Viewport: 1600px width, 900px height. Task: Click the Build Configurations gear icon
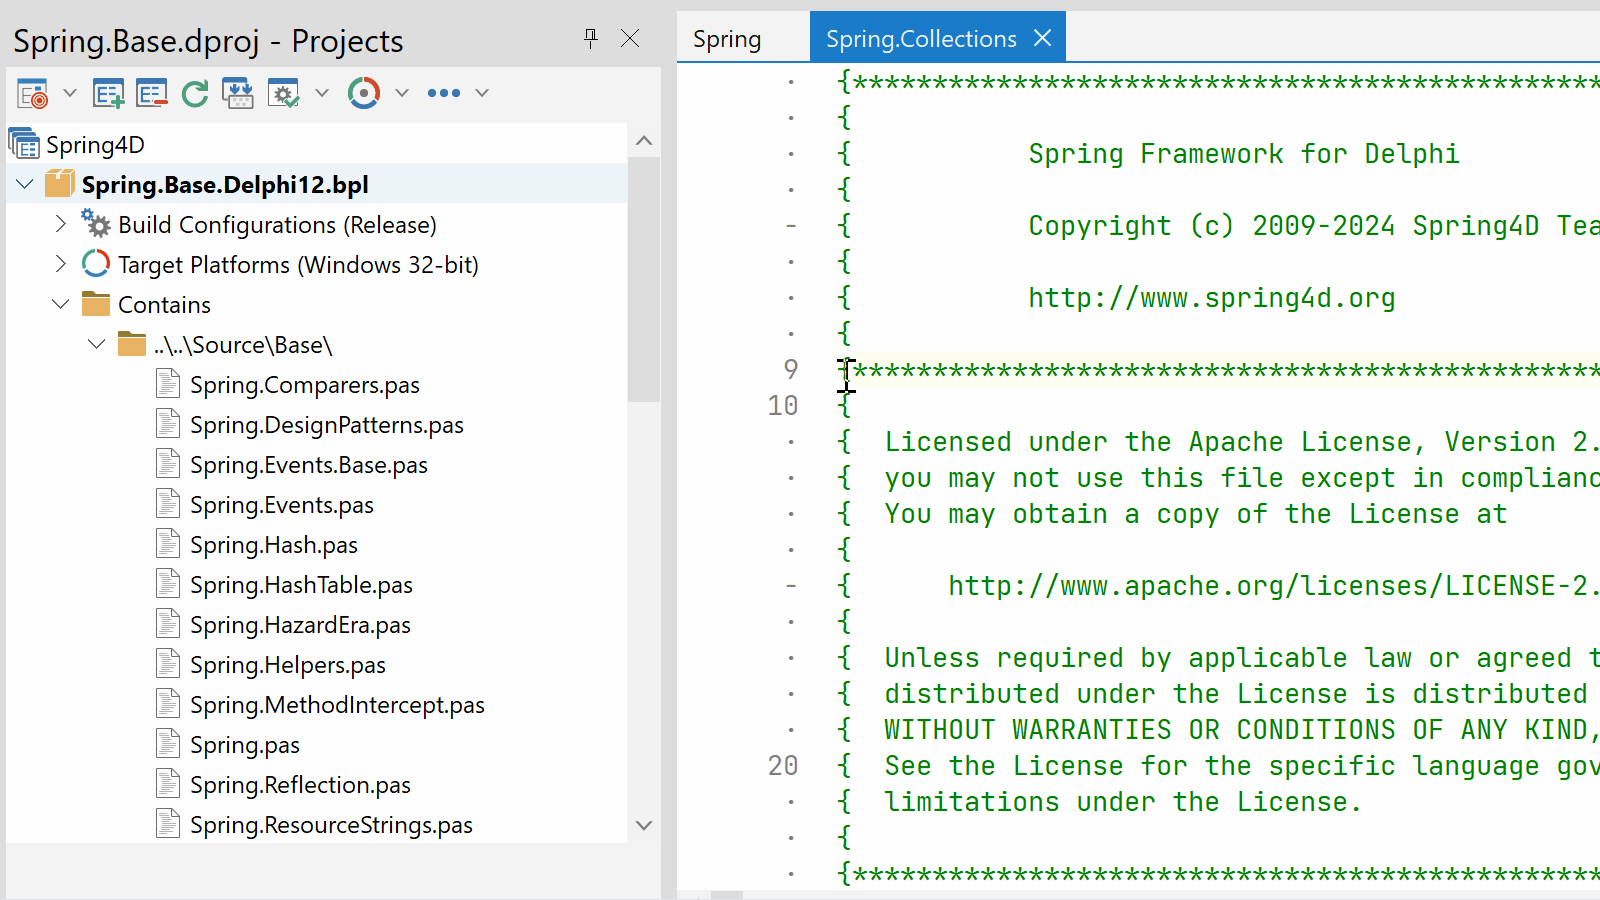(x=96, y=223)
